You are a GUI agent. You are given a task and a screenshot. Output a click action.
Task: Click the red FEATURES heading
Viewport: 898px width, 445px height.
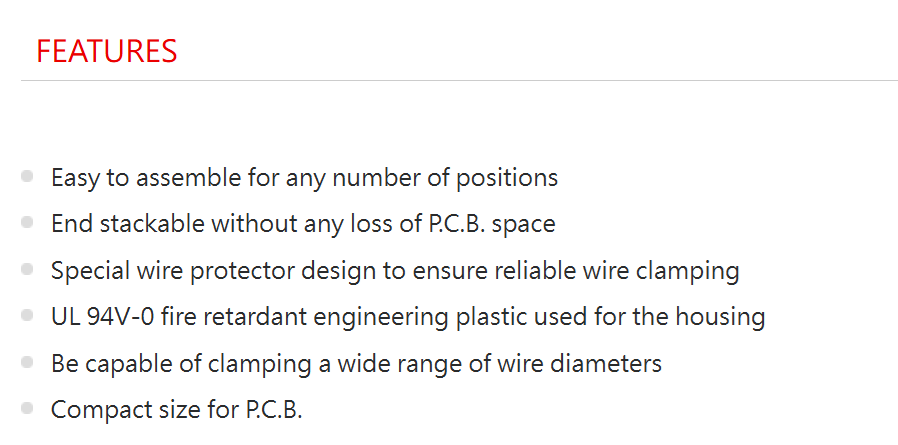coord(107,51)
